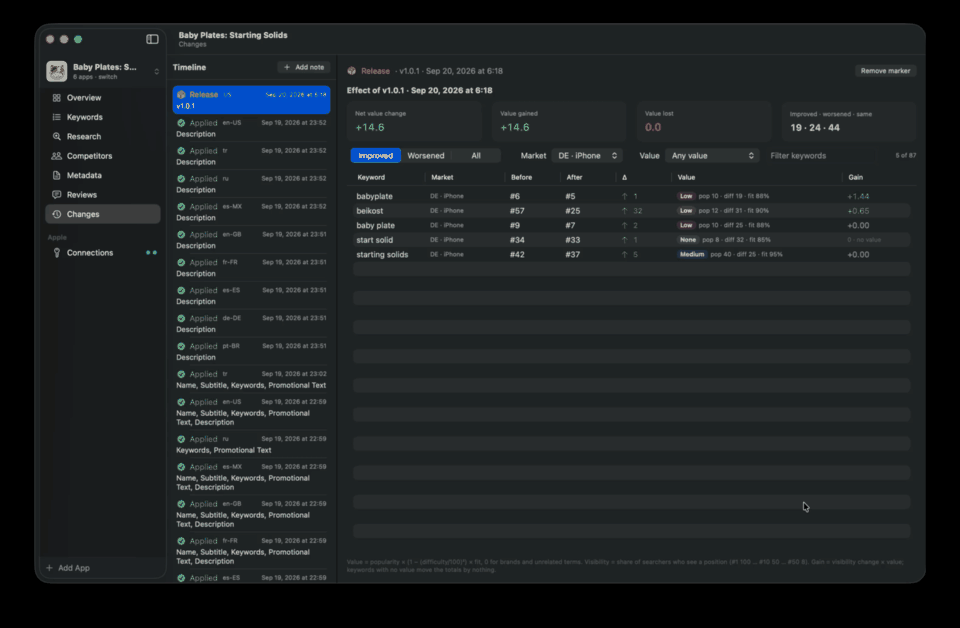Image resolution: width=960 pixels, height=628 pixels.
Task: Click the Add App button
Action: coord(68,568)
